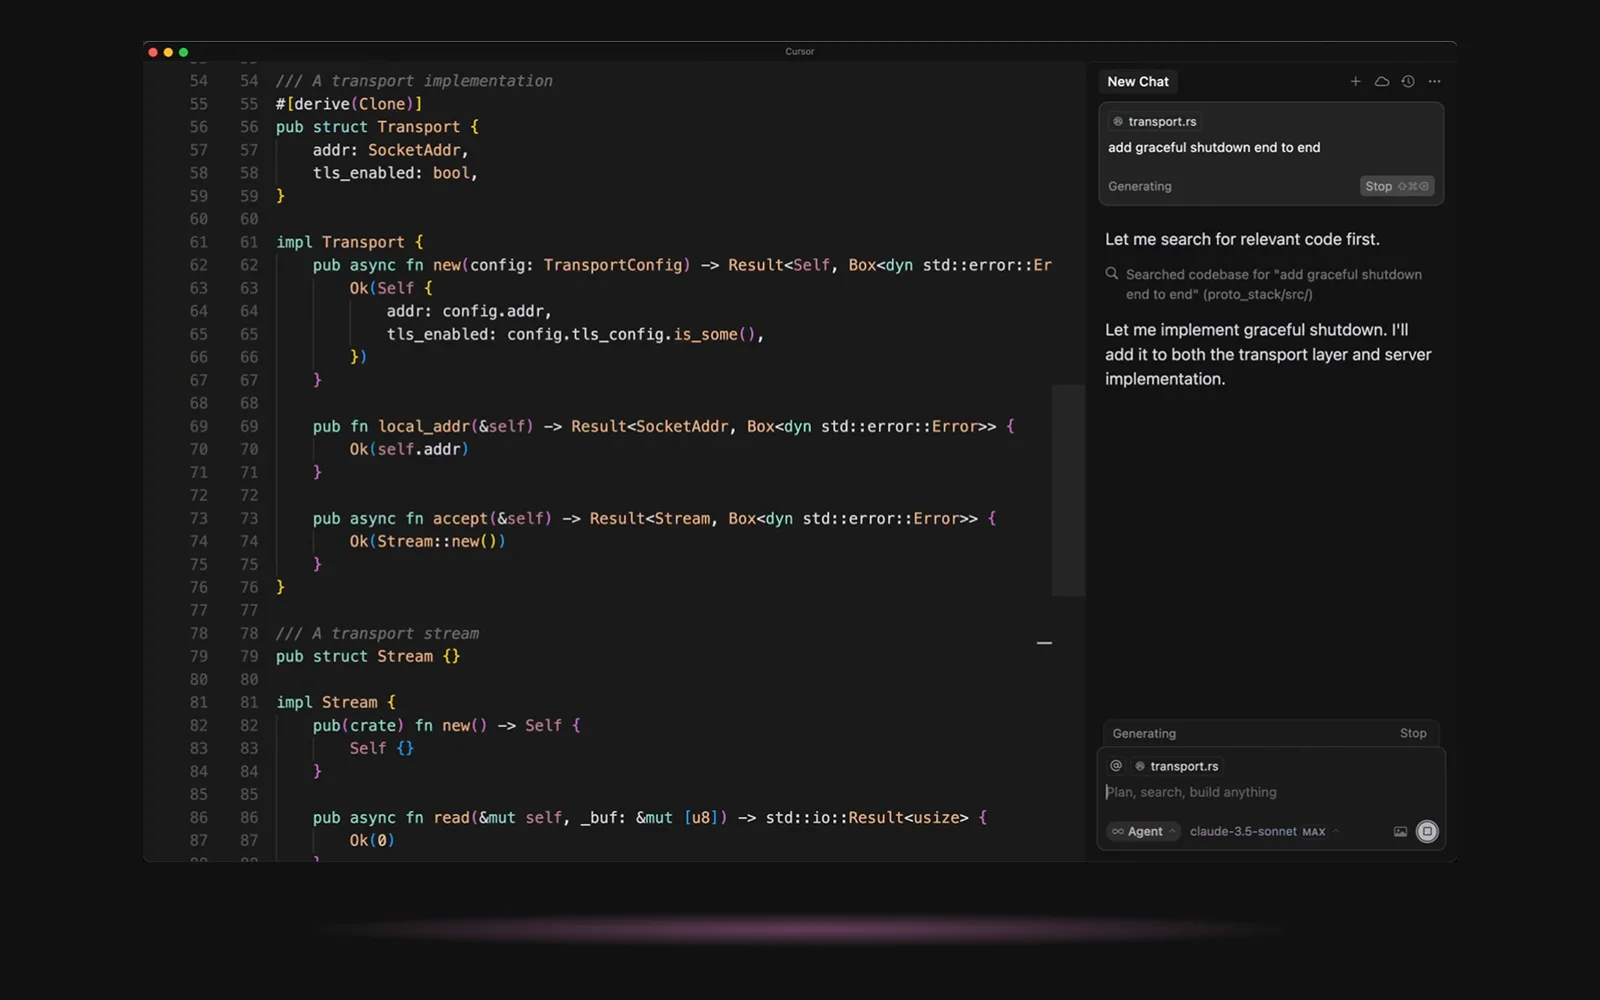This screenshot has height=1000, width=1600.
Task: Click the '/// A transport implementation' comment
Action: point(414,81)
